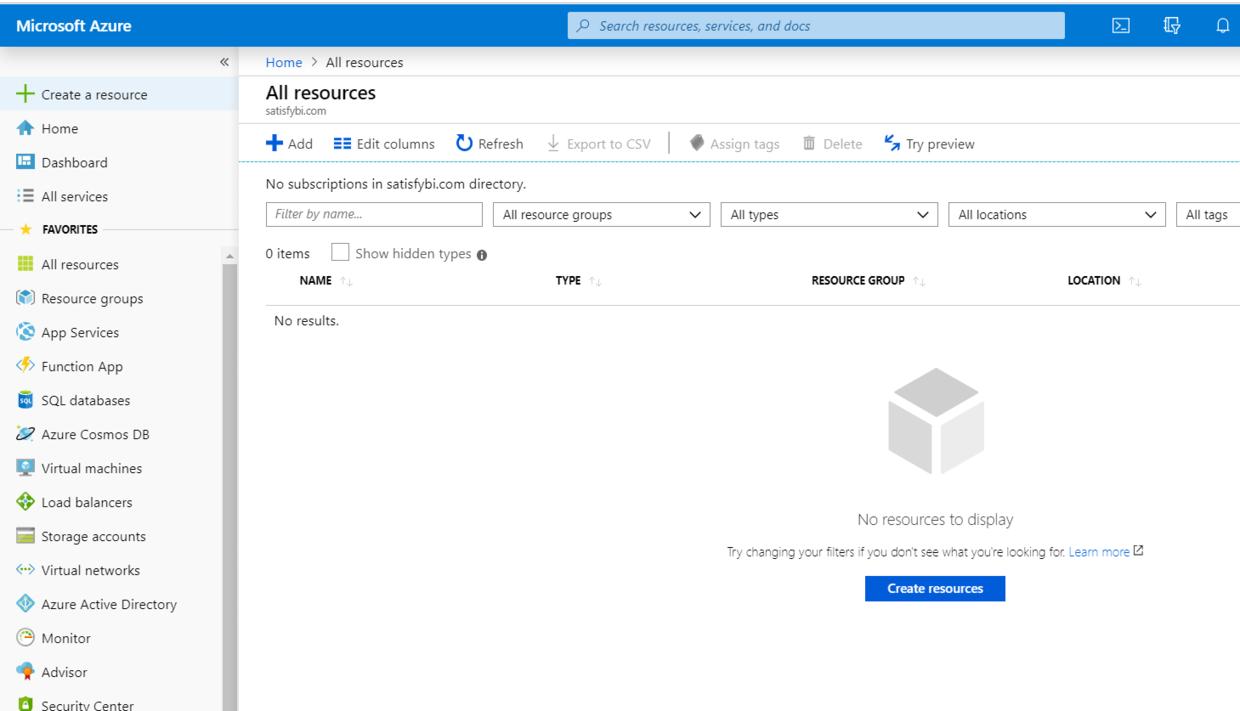Open Notifications bell
This screenshot has height=711, width=1240.
point(1221,26)
